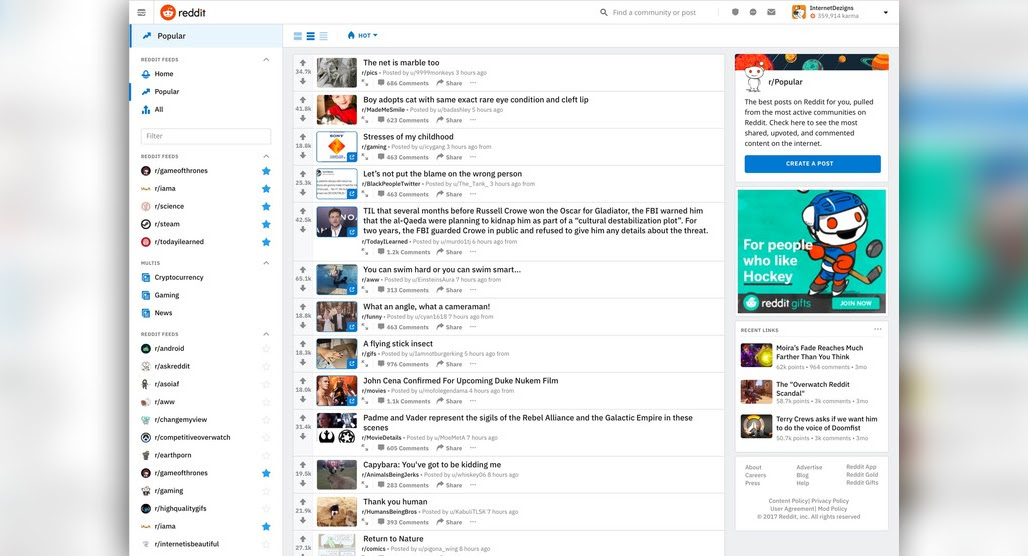
Task: Unfavorite r/iama in top favorites list
Action: [x=266, y=189]
